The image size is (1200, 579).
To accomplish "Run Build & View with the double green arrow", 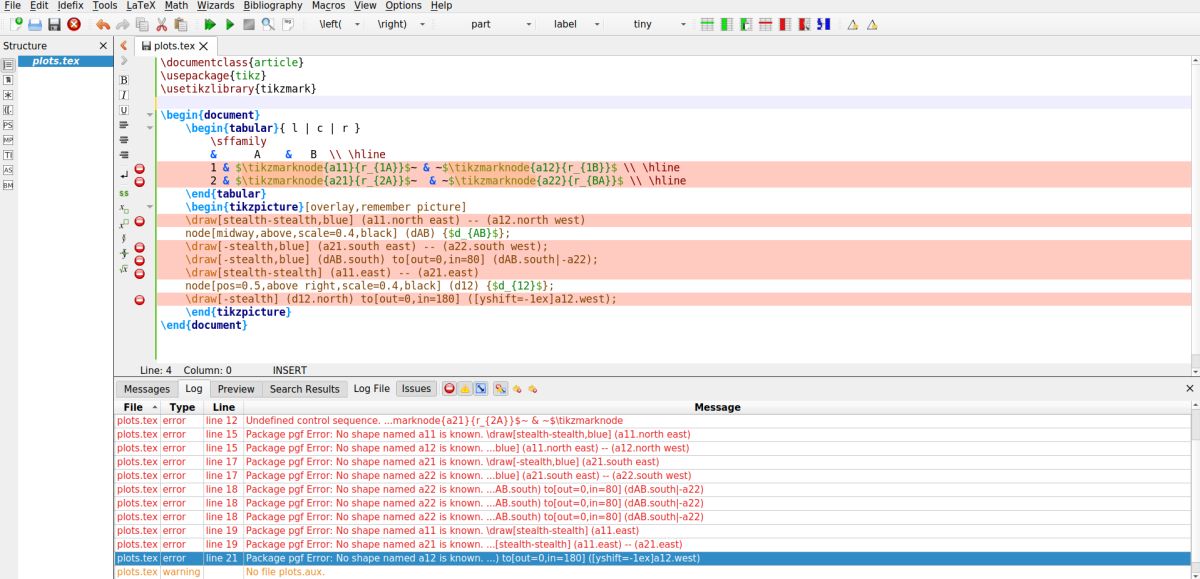I will tap(210, 24).
